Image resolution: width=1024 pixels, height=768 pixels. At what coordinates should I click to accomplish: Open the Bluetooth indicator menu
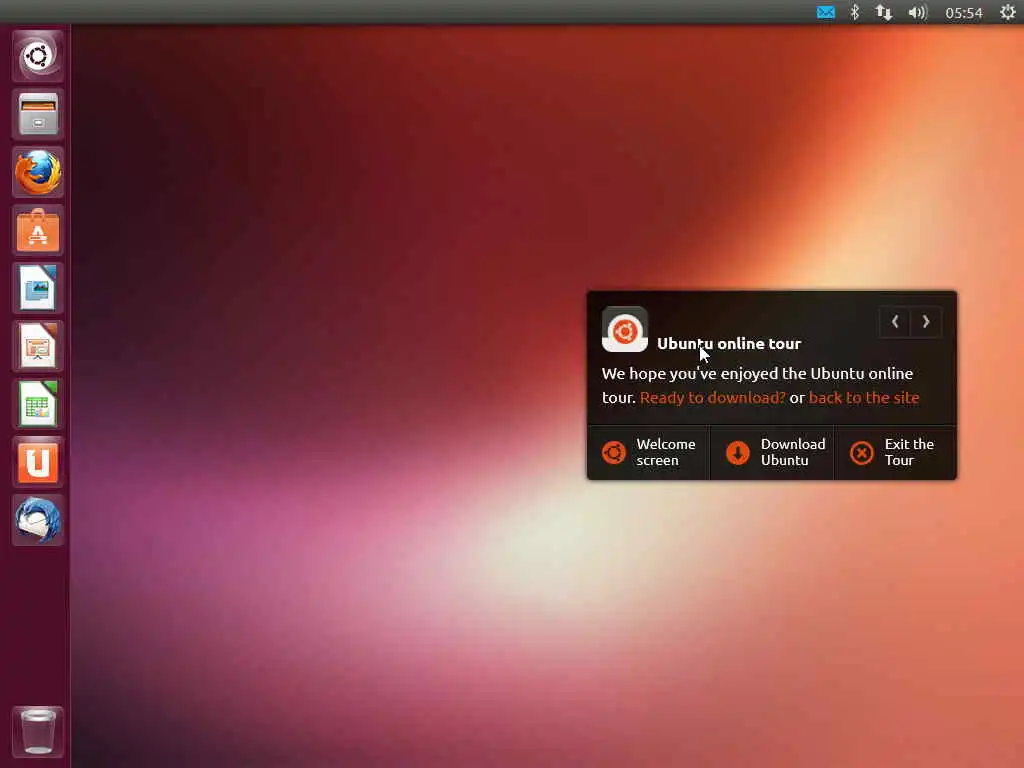click(854, 12)
